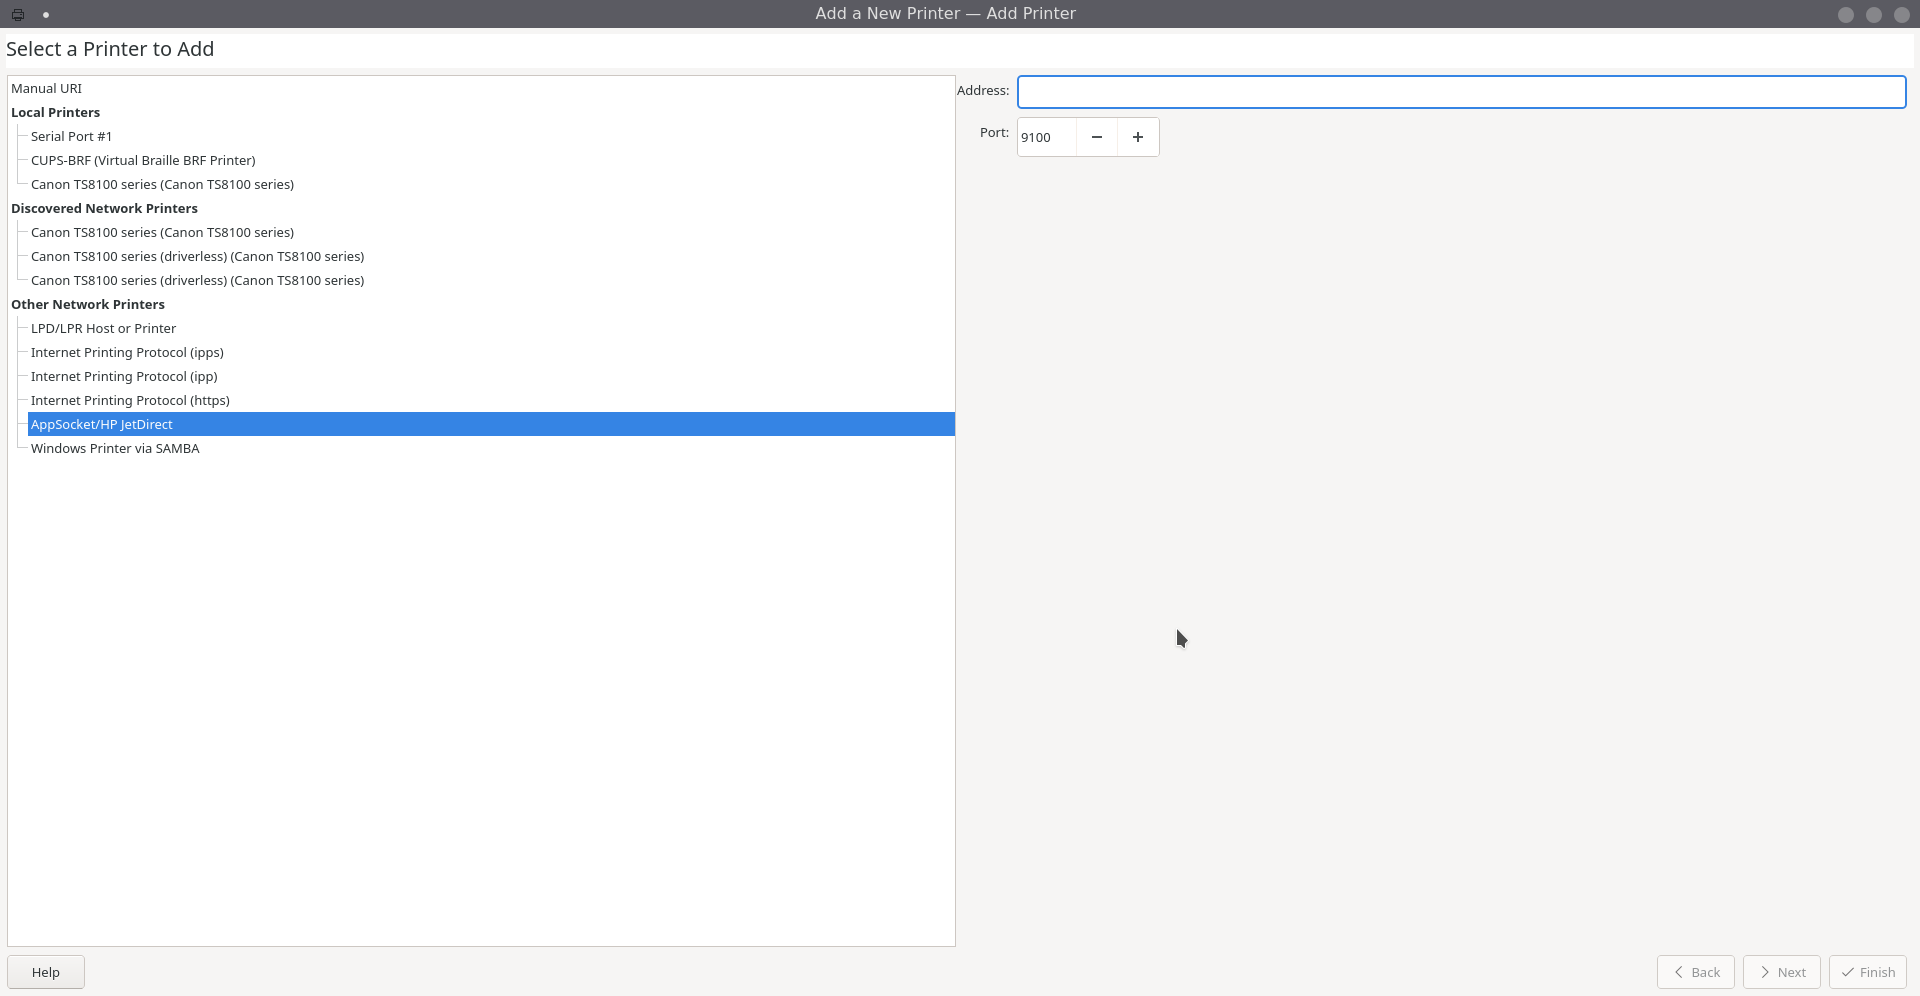Pick Canon TS8100 series under Discovered Network Printers
Image resolution: width=1920 pixels, height=996 pixels.
[491, 232]
